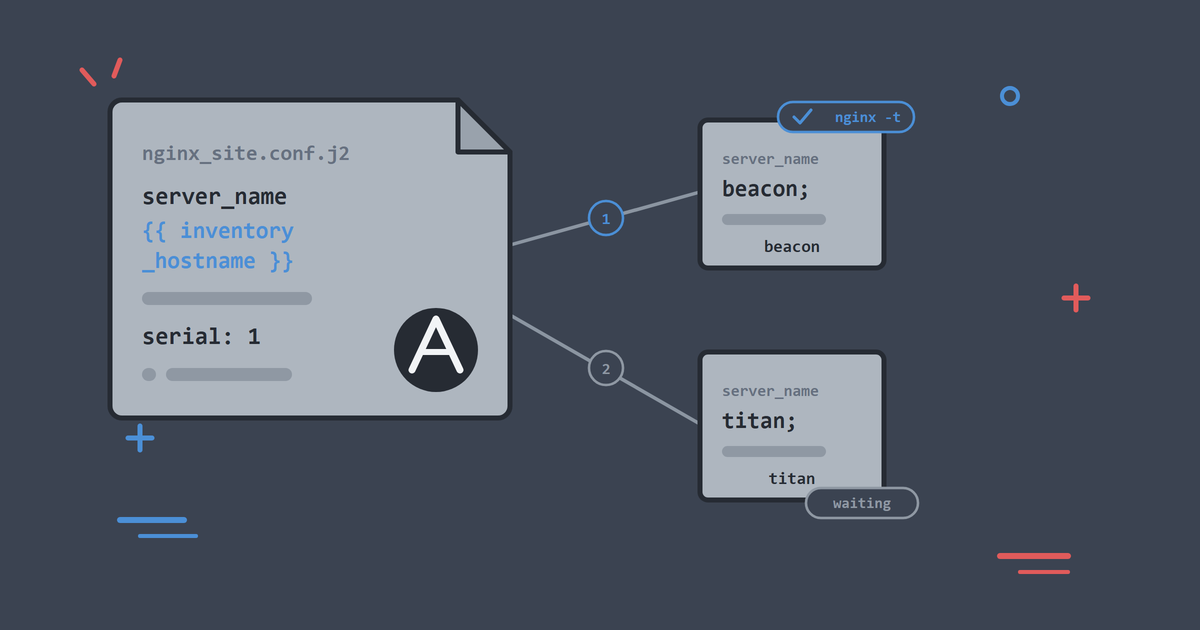Open the beacon server config card
The image size is (1200, 630).
pyautogui.click(x=792, y=194)
